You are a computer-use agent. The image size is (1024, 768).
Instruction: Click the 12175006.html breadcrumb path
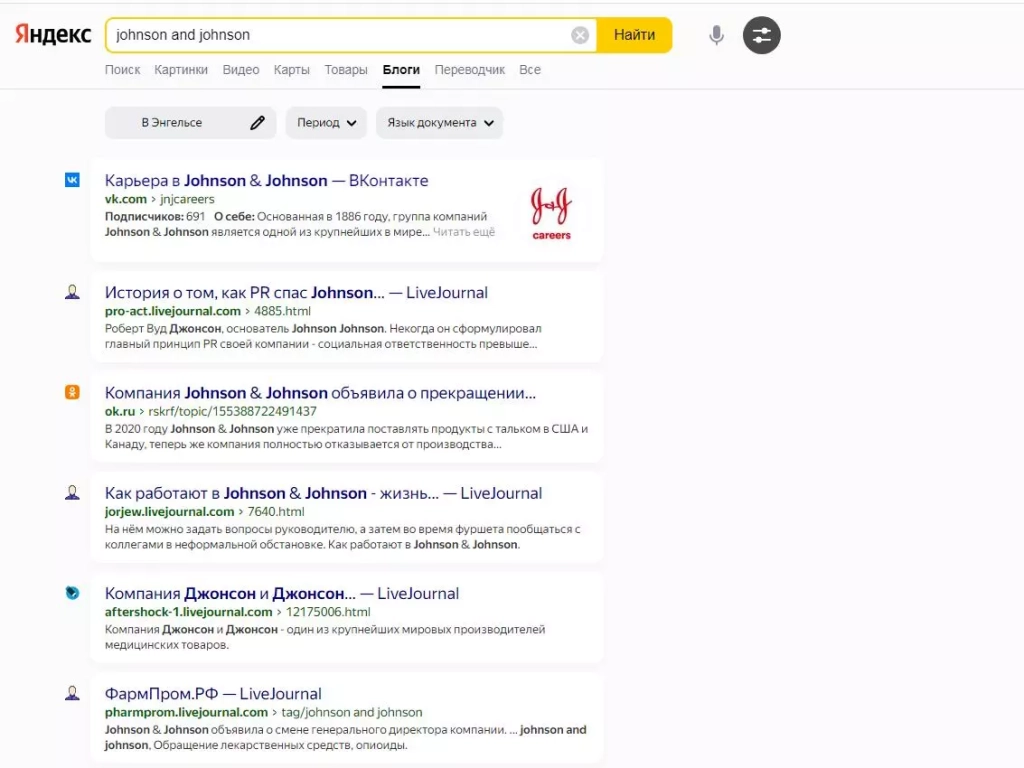point(328,612)
